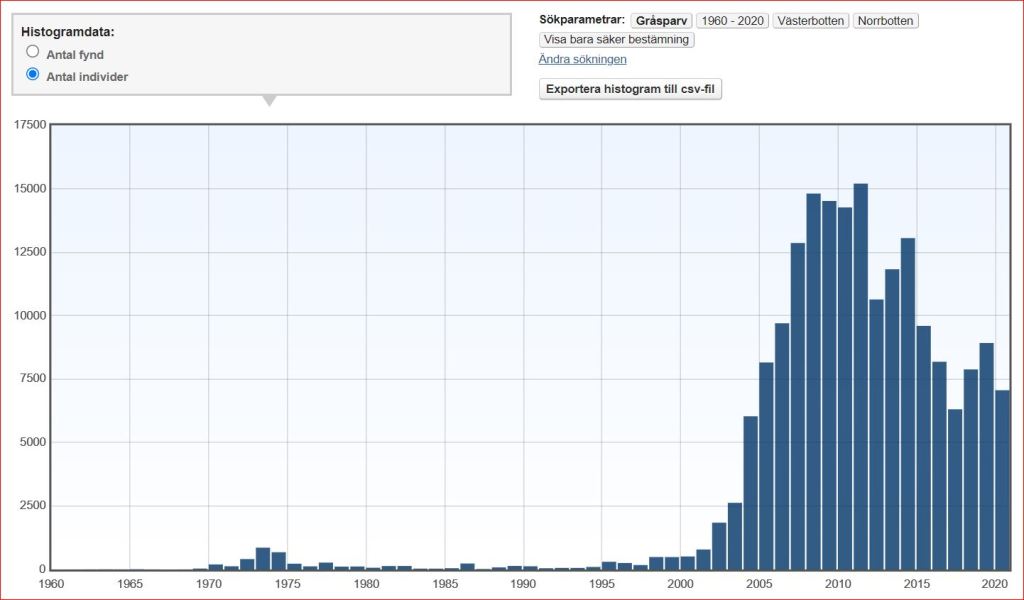Open the Ändra sökningen link
Screen dimensions: 1024x600
click(x=582, y=59)
